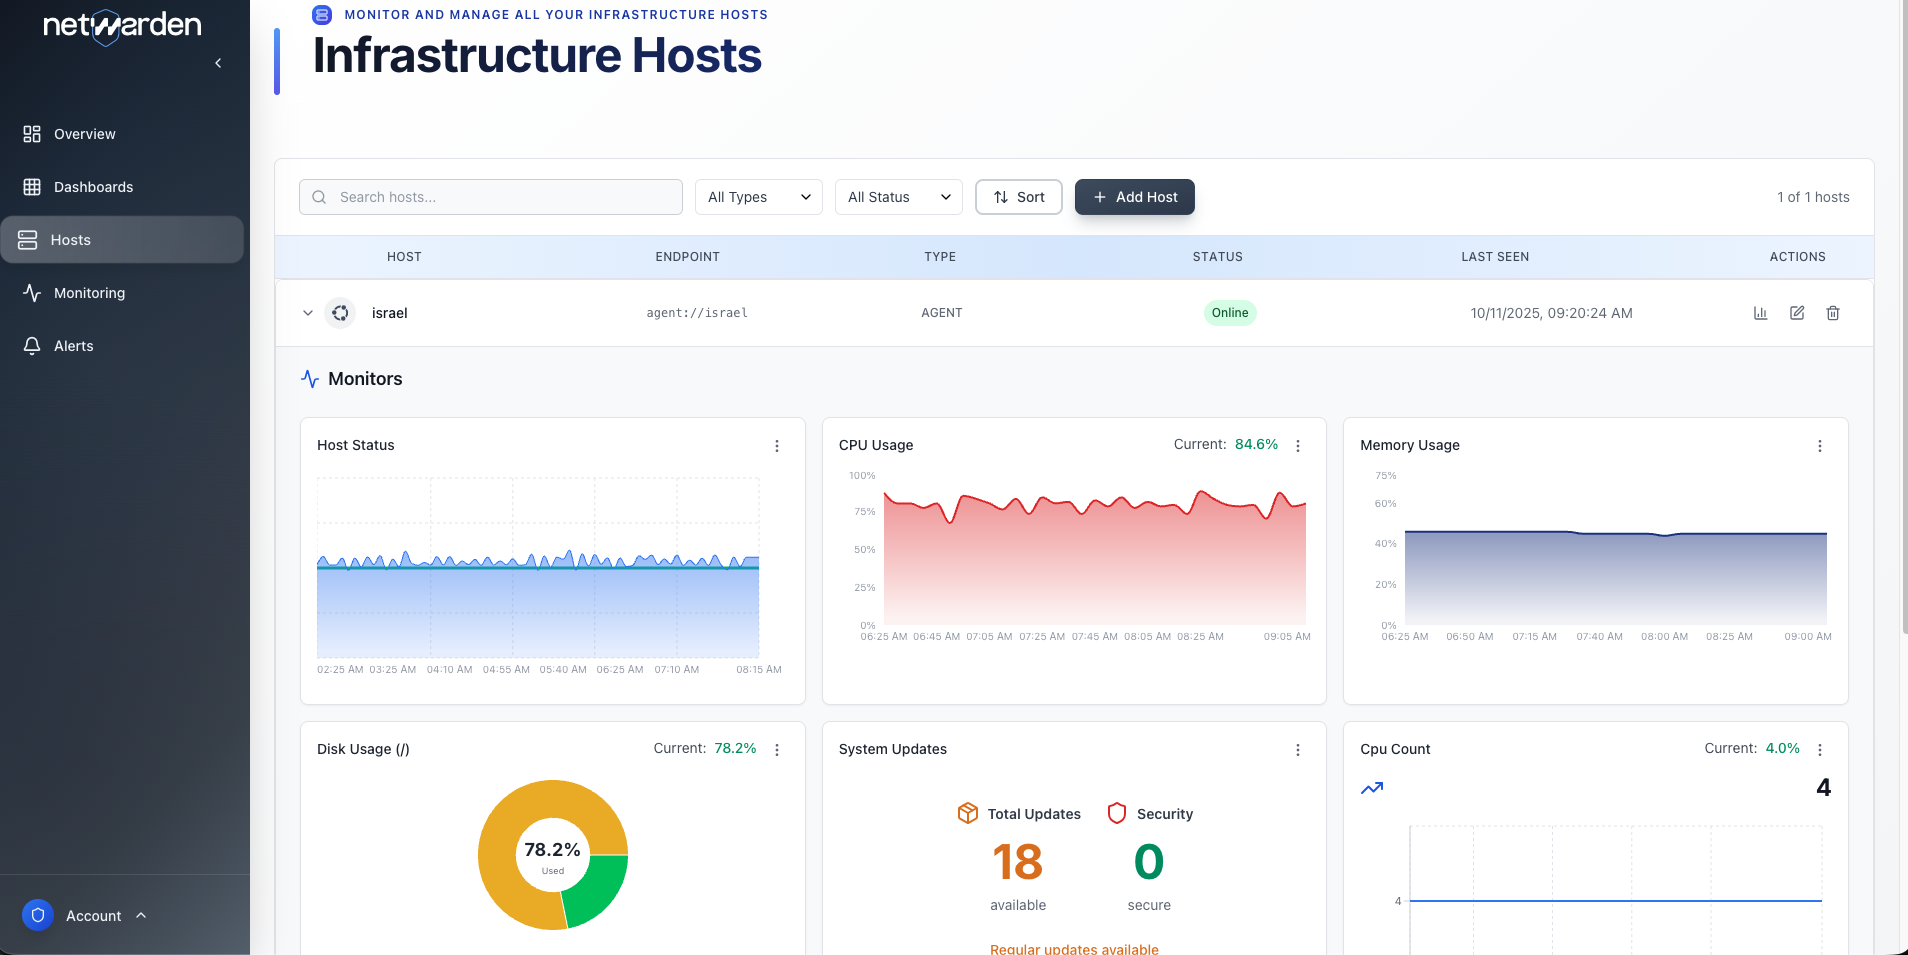Click the LAST SEEN column header
The width and height of the screenshot is (1908, 955).
pyautogui.click(x=1495, y=257)
